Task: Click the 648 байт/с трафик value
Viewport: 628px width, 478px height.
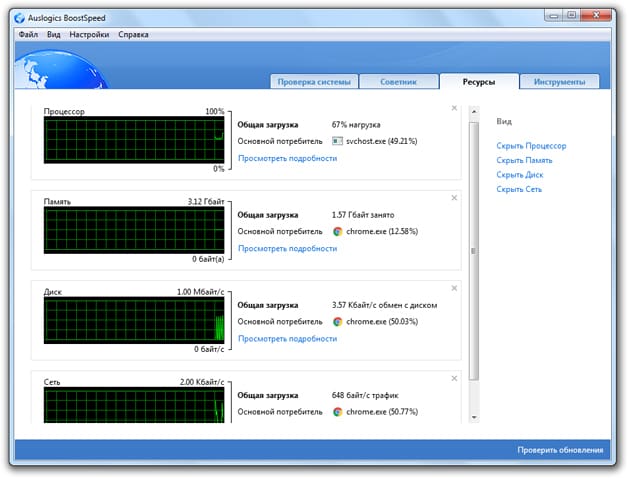Action: click(365, 395)
